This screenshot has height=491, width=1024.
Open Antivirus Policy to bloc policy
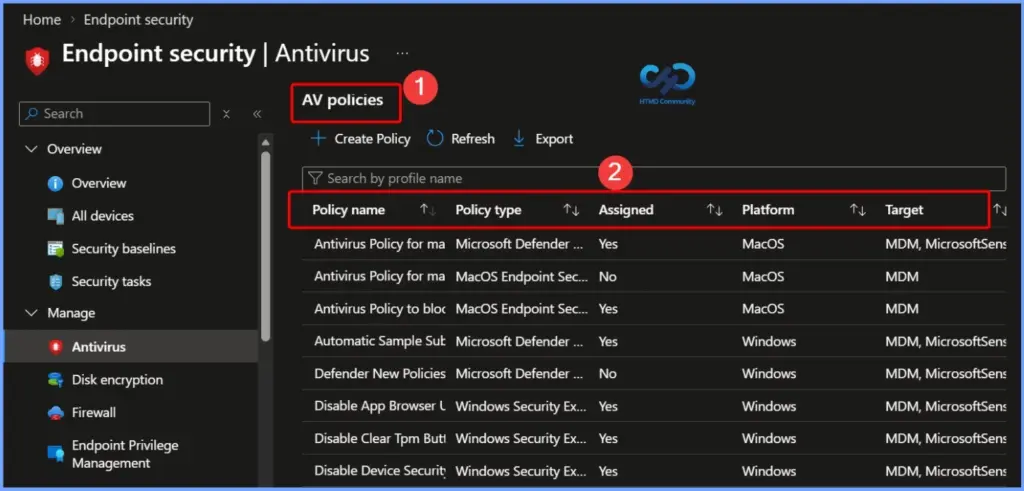click(379, 309)
